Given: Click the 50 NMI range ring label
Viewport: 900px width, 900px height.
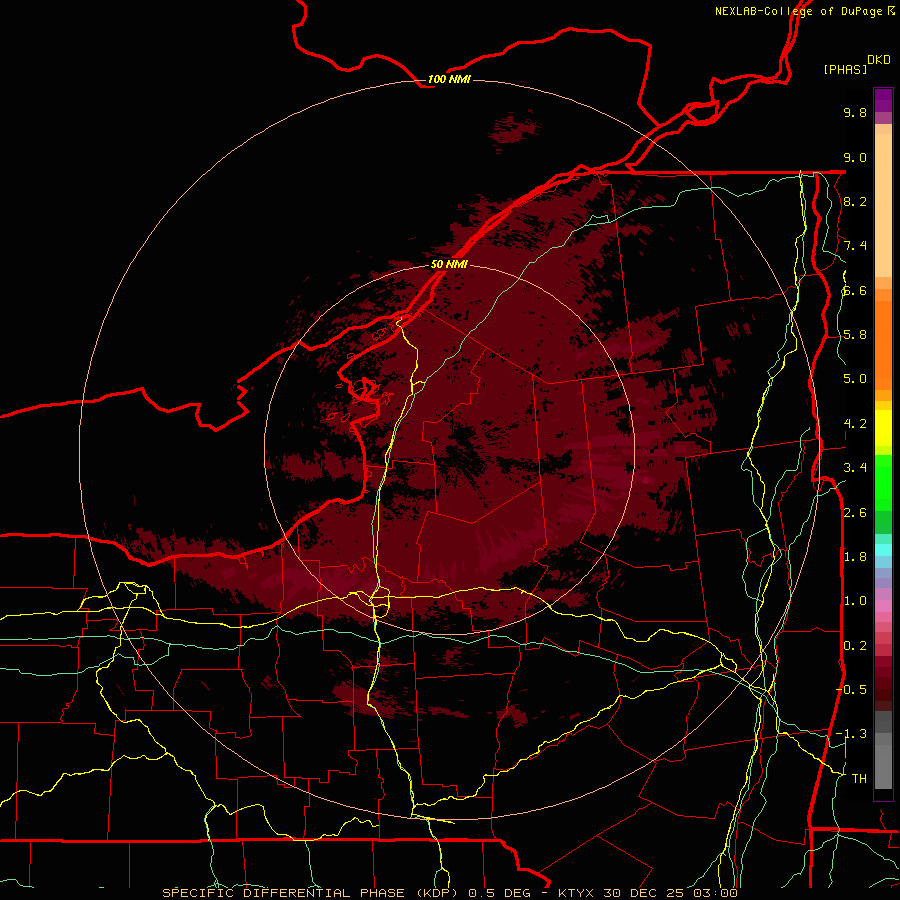Looking at the screenshot, I should 449,264.
